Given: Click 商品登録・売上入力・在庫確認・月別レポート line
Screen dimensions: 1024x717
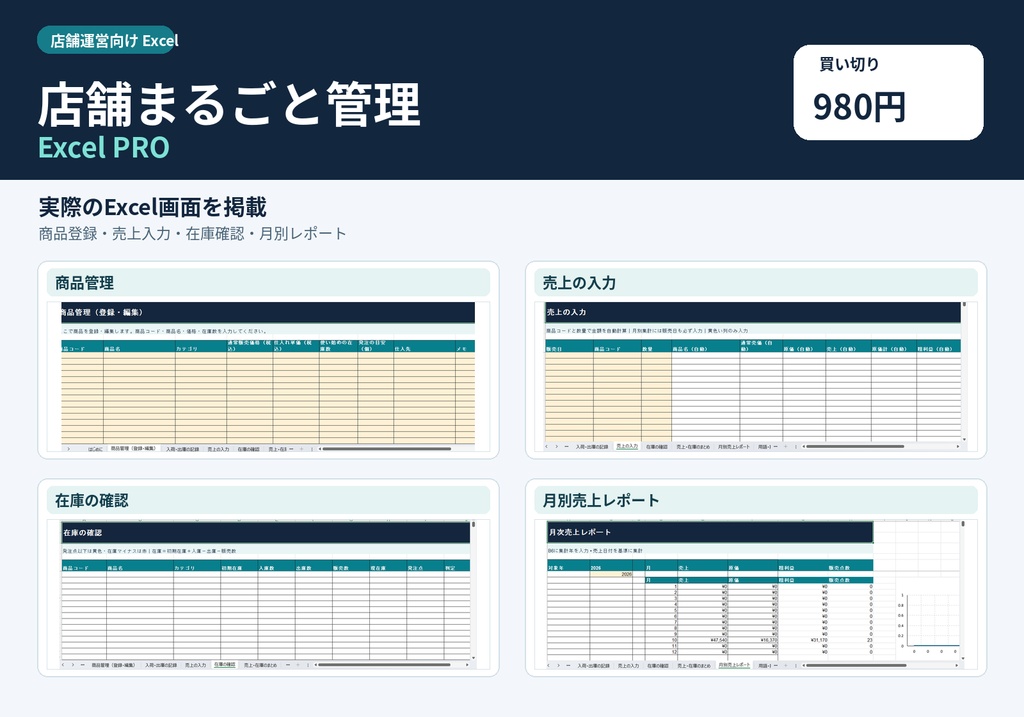Looking at the screenshot, I should click(192, 234).
